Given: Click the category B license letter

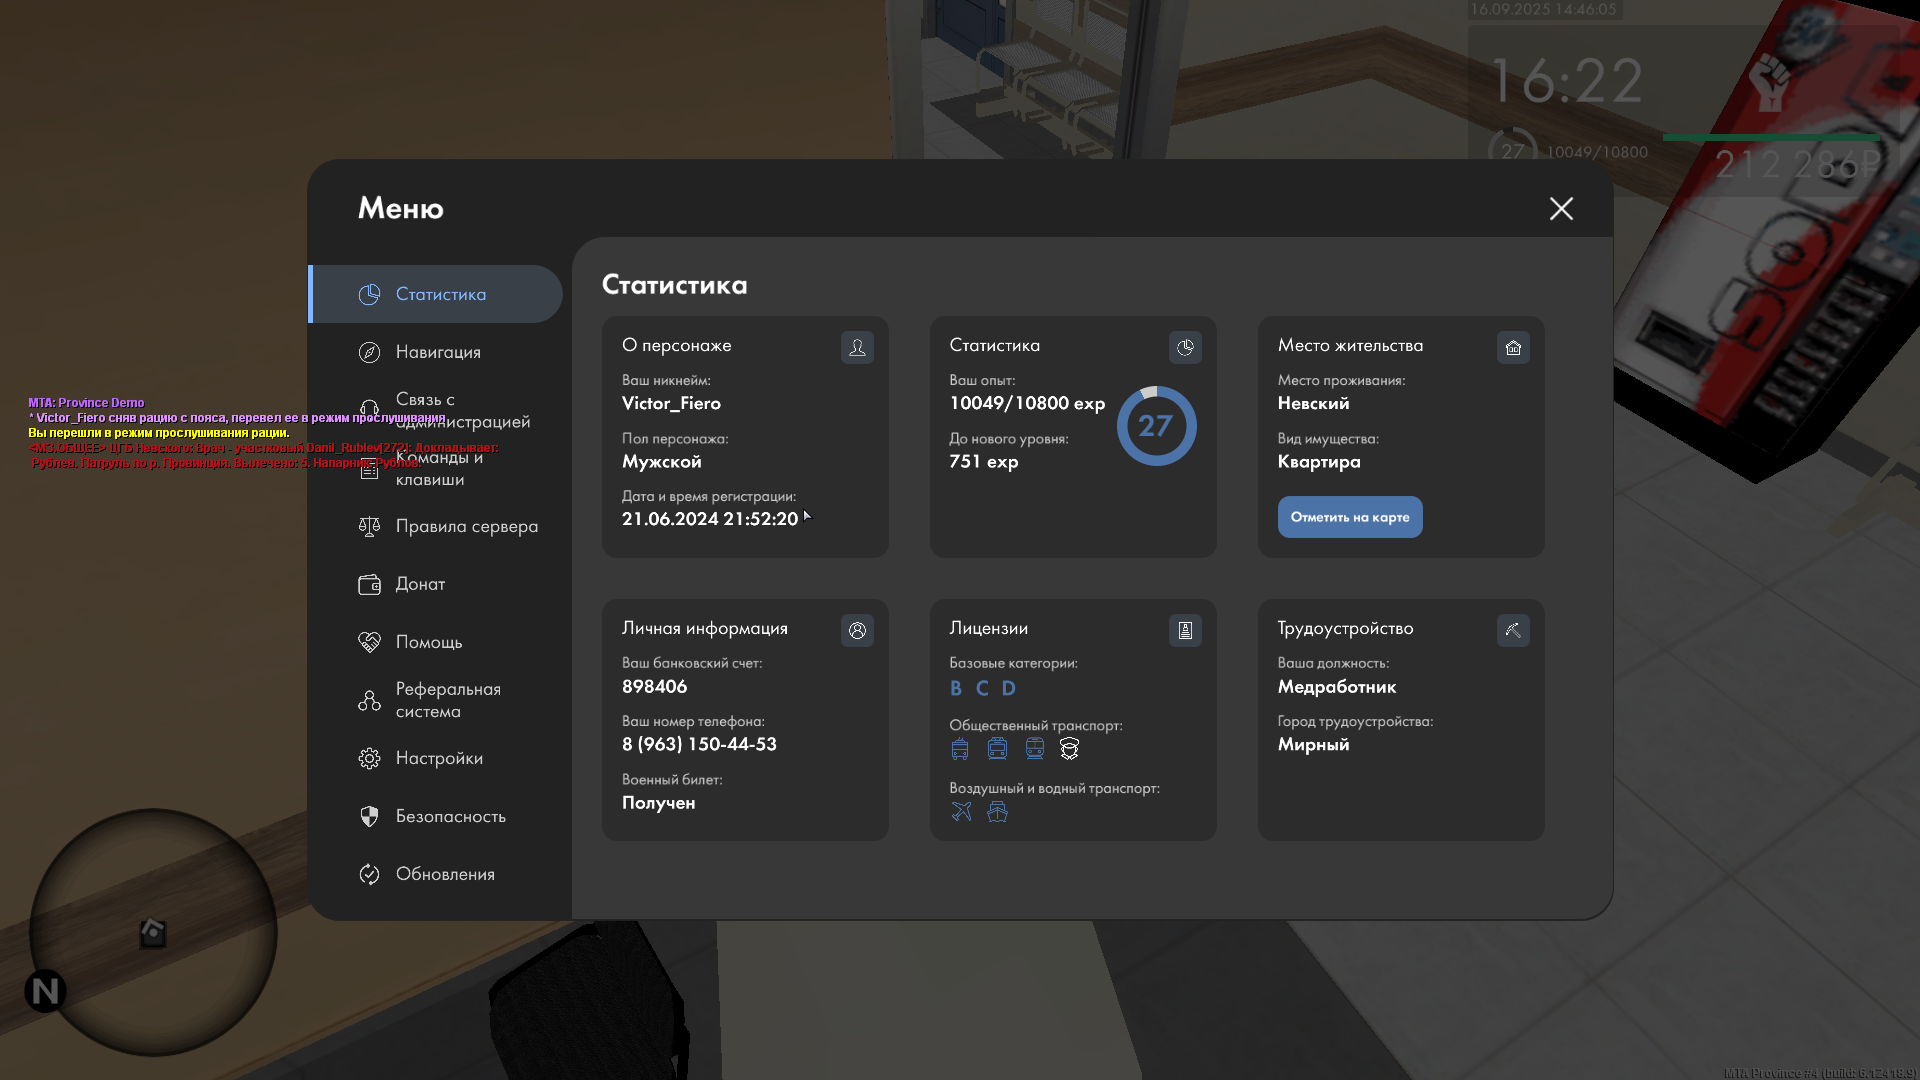Looking at the screenshot, I should pyautogui.click(x=956, y=688).
